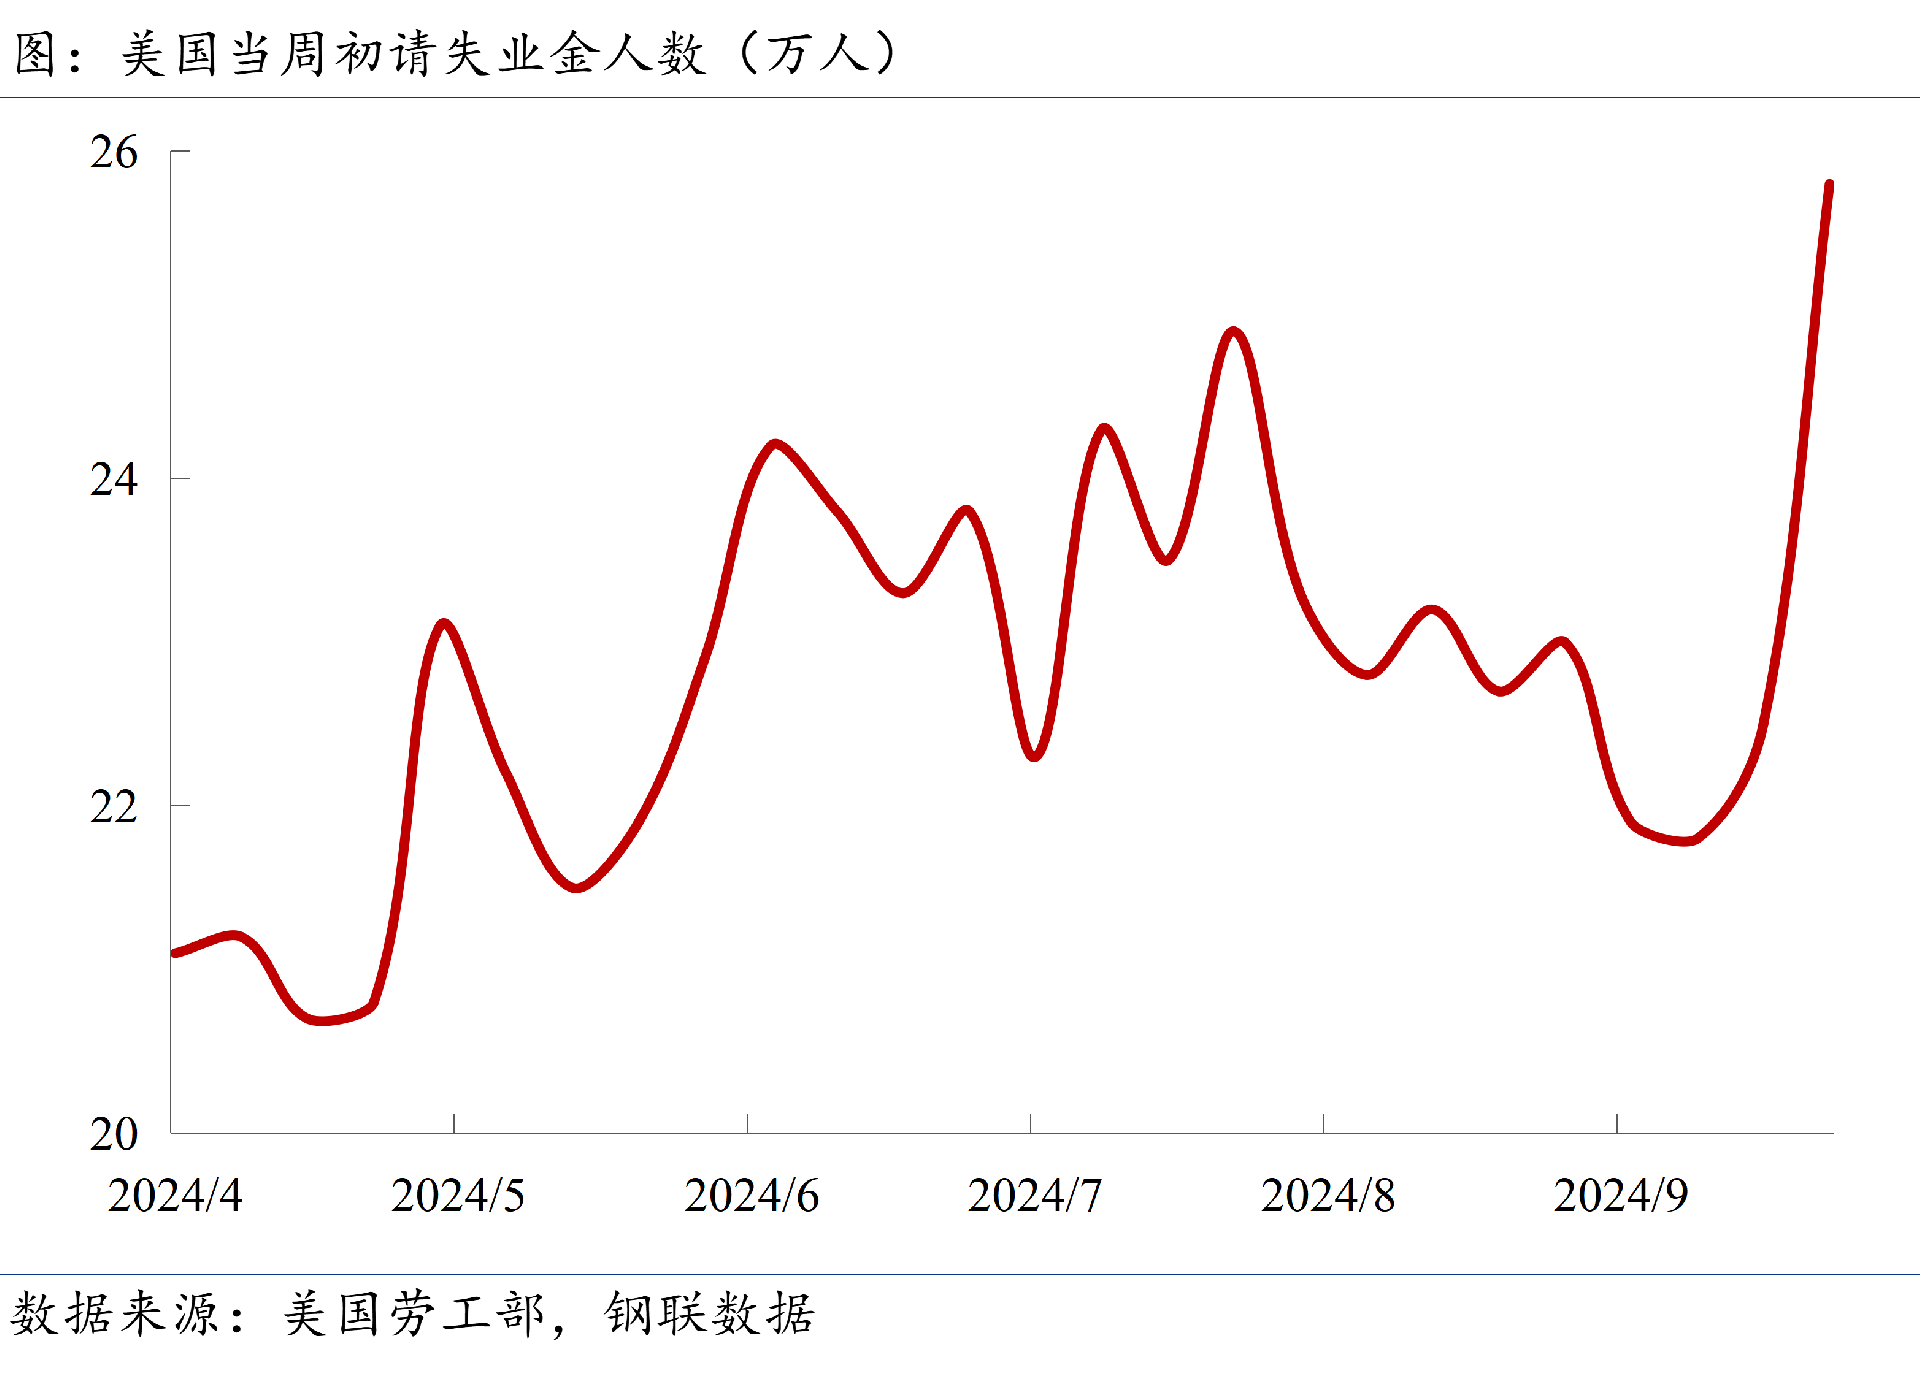The height and width of the screenshot is (1374, 1920).
Task: Click the 2024/7 x-axis label
Action: (x=1034, y=1196)
